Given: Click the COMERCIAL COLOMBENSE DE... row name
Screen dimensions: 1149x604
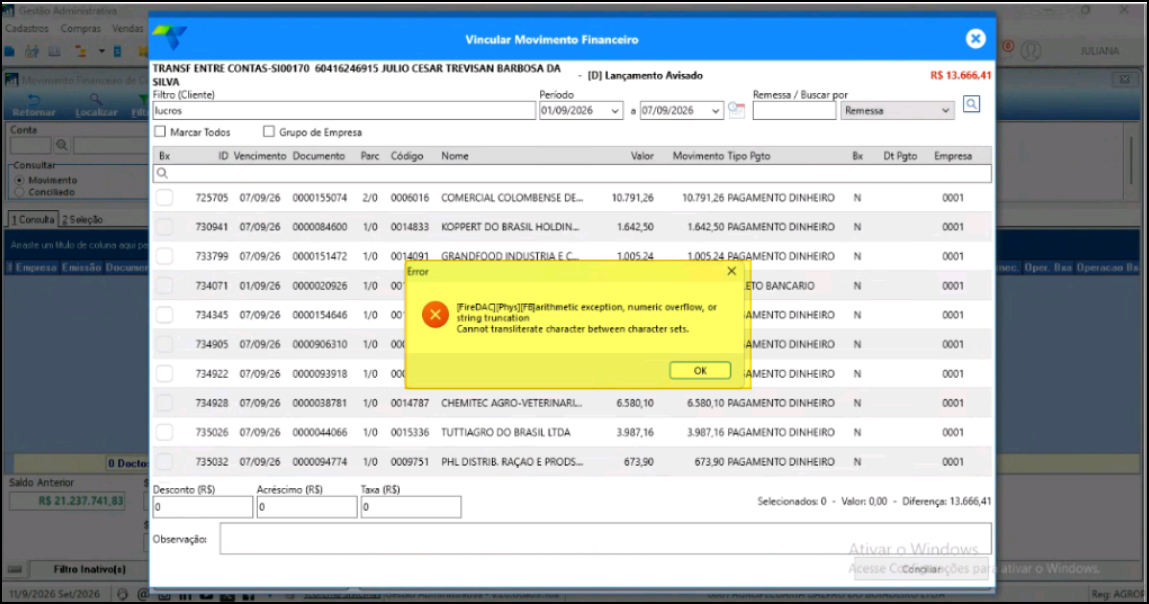Looking at the screenshot, I should pyautogui.click(x=511, y=198).
